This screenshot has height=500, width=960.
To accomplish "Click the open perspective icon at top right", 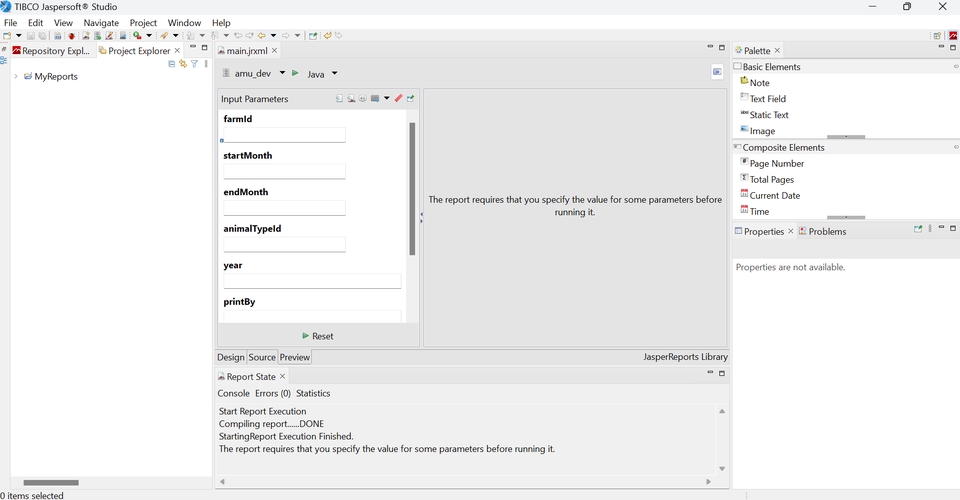I will point(937,35).
